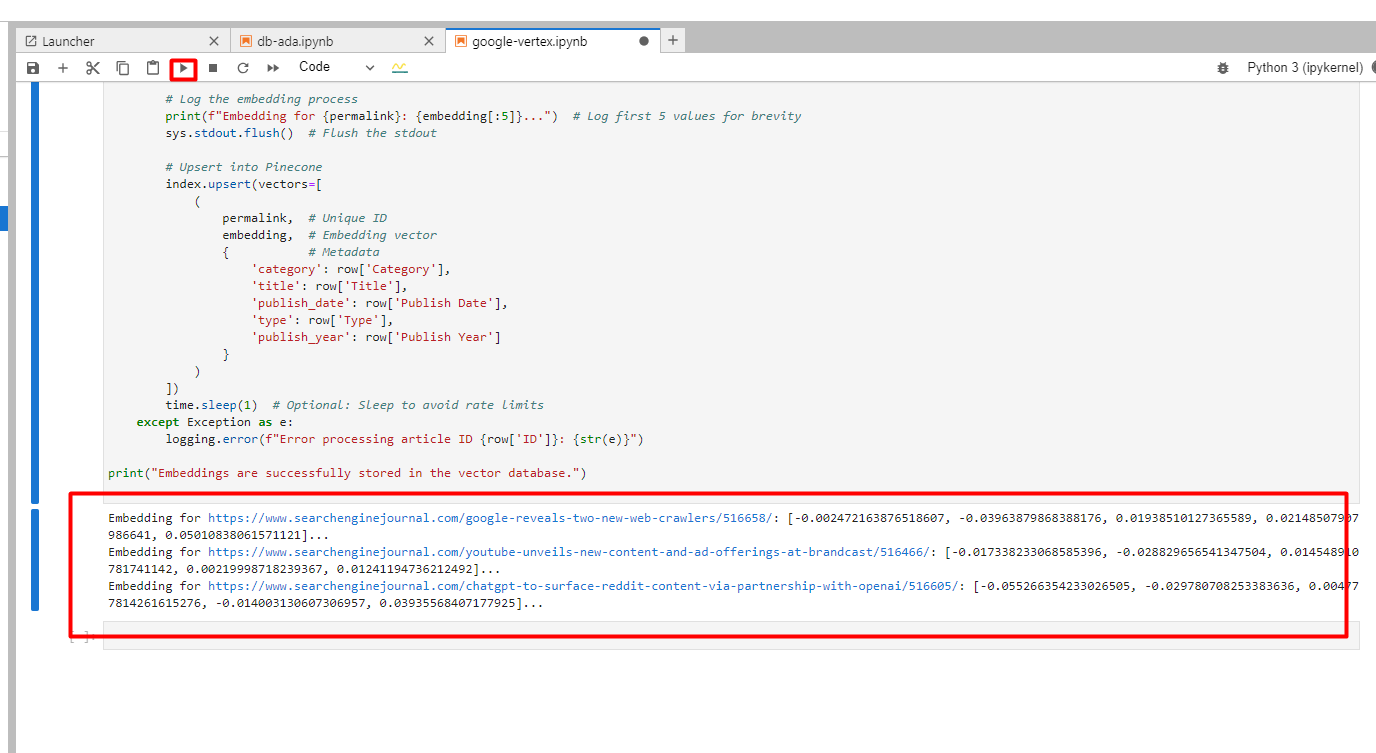Open the Code cell type dropdown
This screenshot has width=1376, height=753.
(x=336, y=67)
